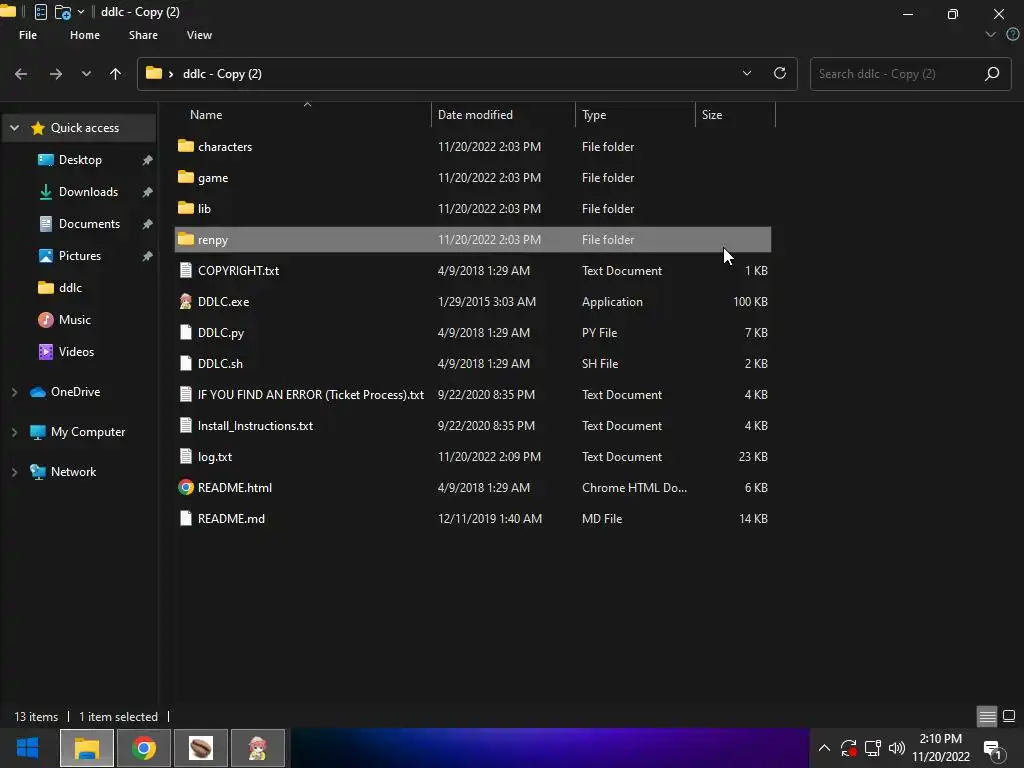The image size is (1024, 768).
Task: Click the search magnifier icon
Action: [992, 74]
